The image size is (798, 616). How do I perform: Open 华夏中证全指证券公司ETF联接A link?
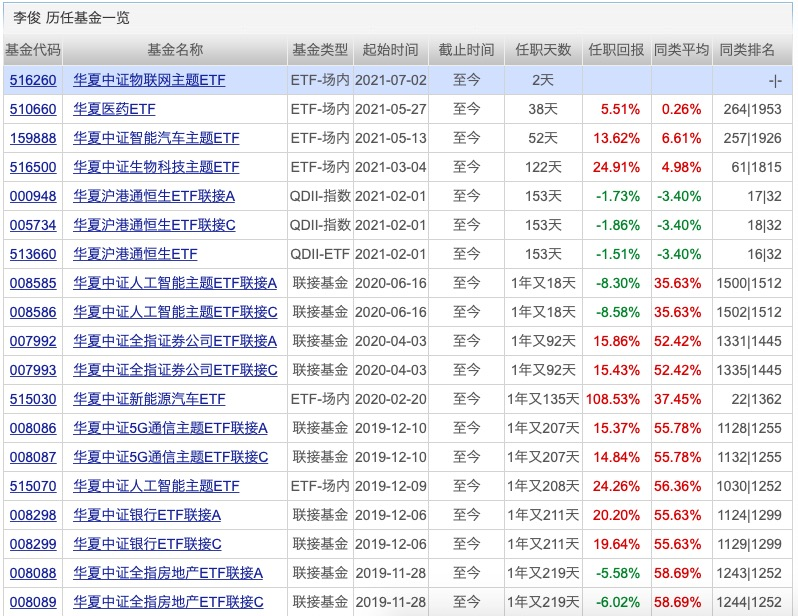[x=175, y=342]
